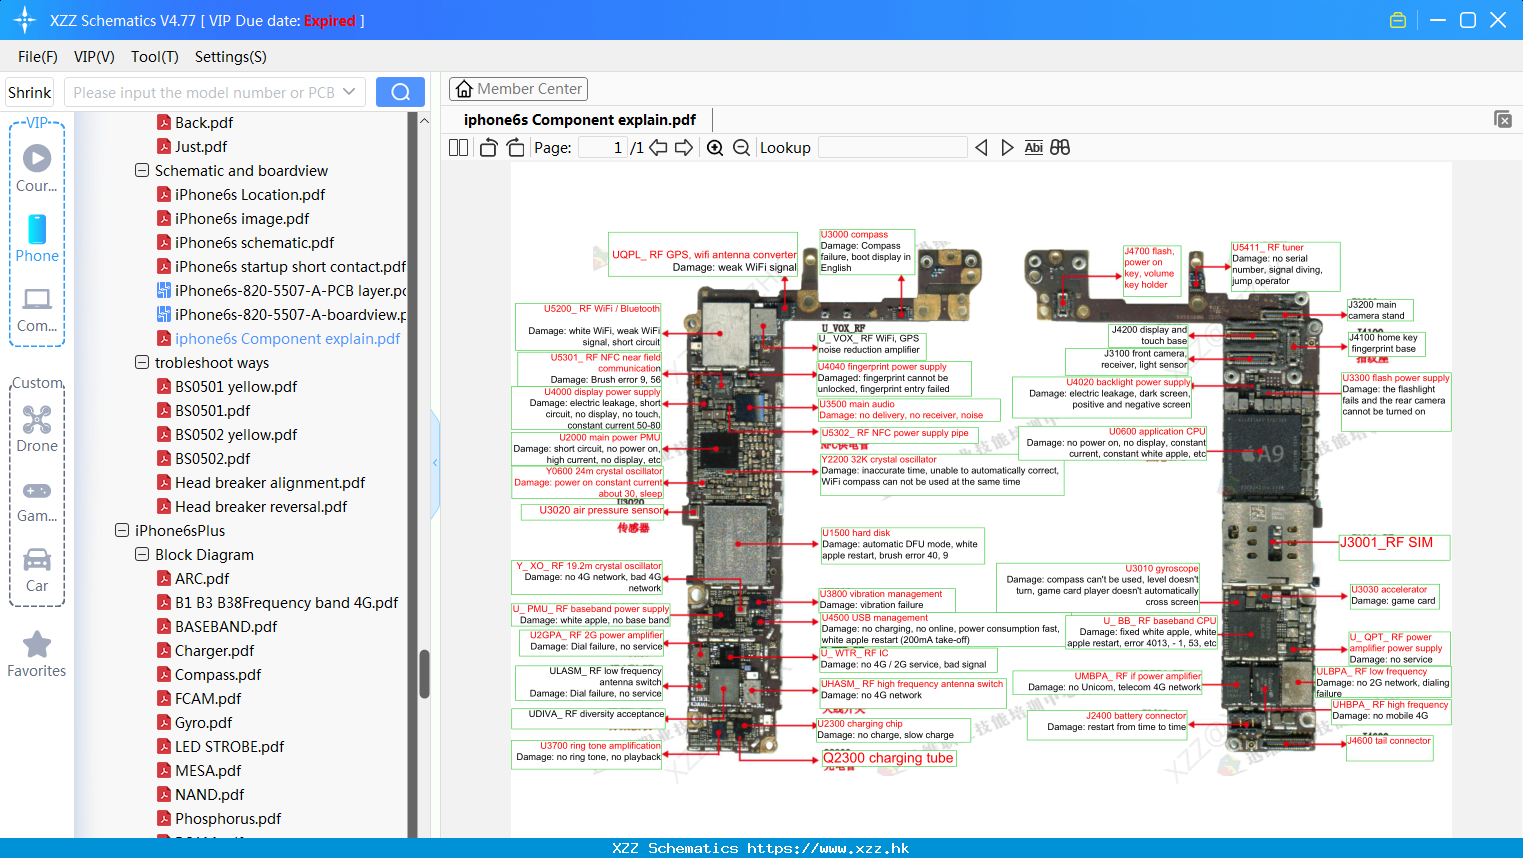Open iPhone6s-820-5507-A-boardview file
1523x858 pixels.
click(x=290, y=314)
